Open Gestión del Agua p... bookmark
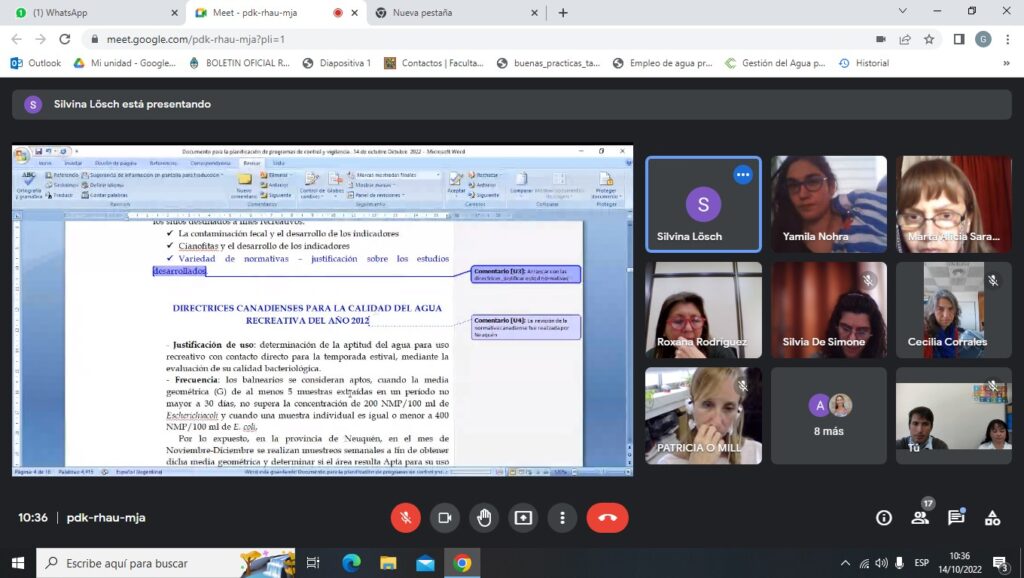 pyautogui.click(x=775, y=63)
